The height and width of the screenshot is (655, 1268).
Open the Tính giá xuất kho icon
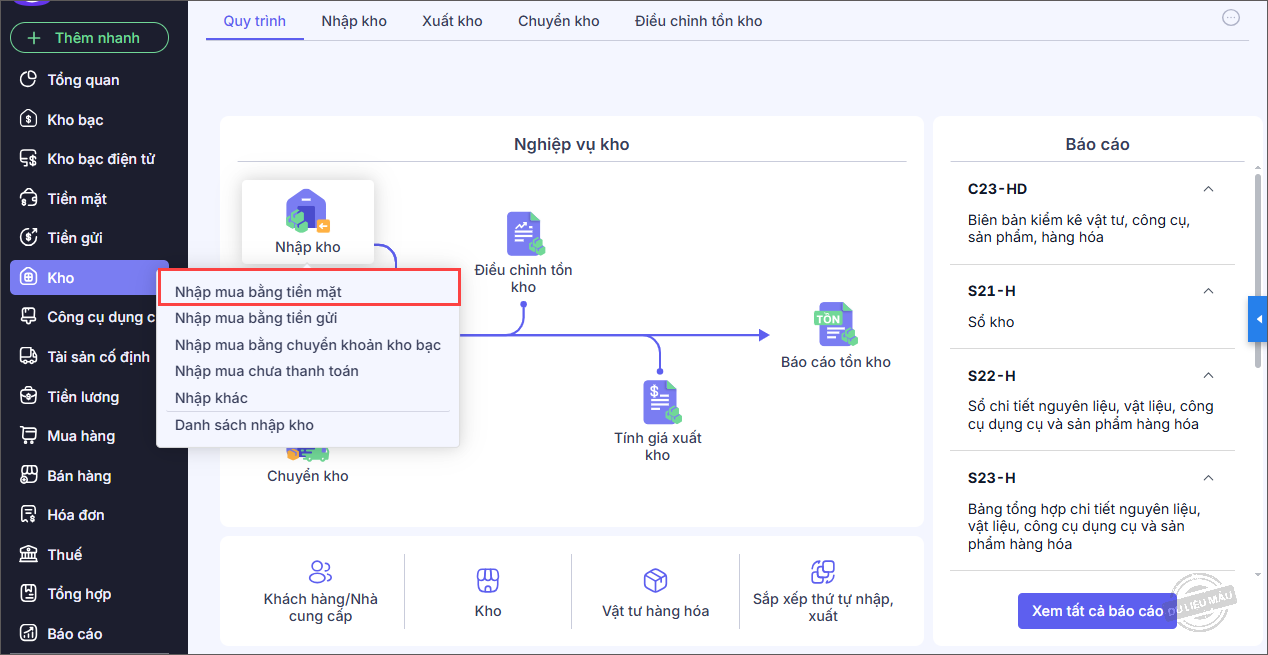coord(658,402)
